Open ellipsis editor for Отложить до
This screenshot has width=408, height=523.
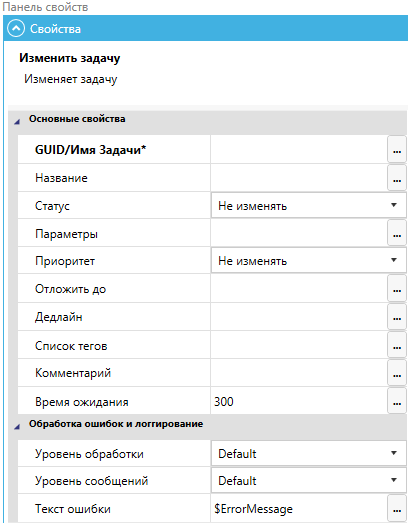click(x=397, y=289)
